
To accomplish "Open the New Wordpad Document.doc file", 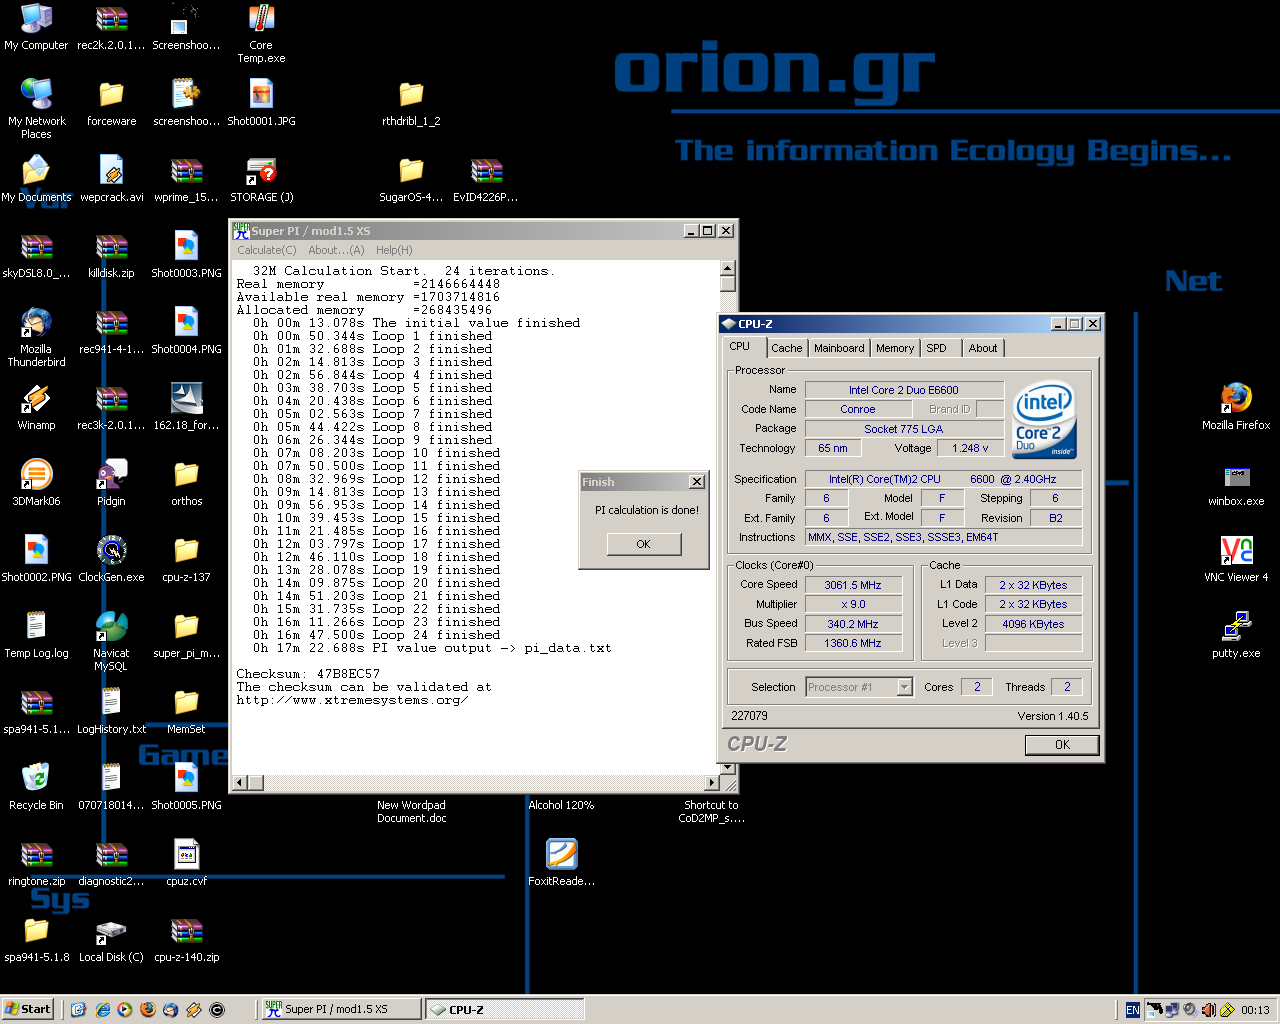I will [411, 811].
